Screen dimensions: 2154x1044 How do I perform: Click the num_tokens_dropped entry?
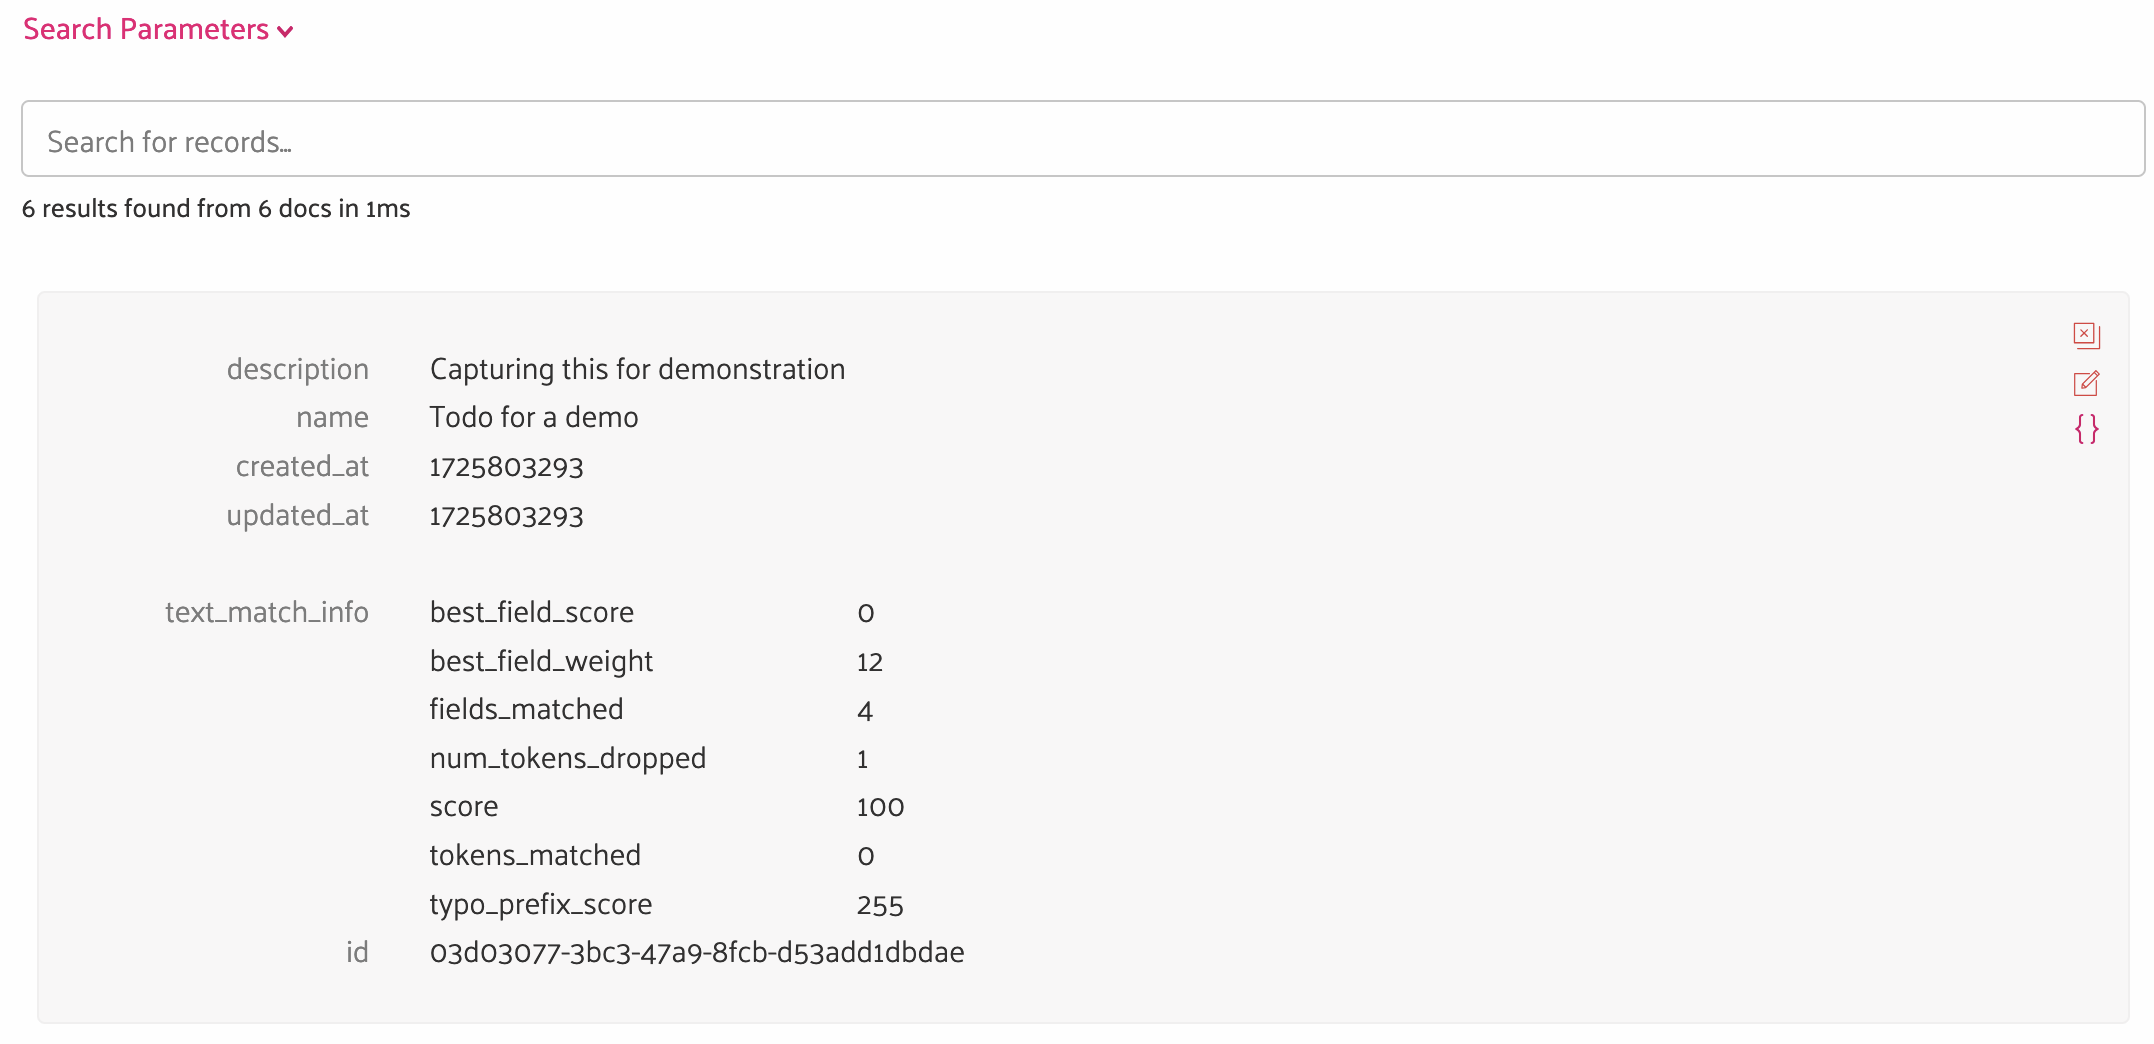568,759
